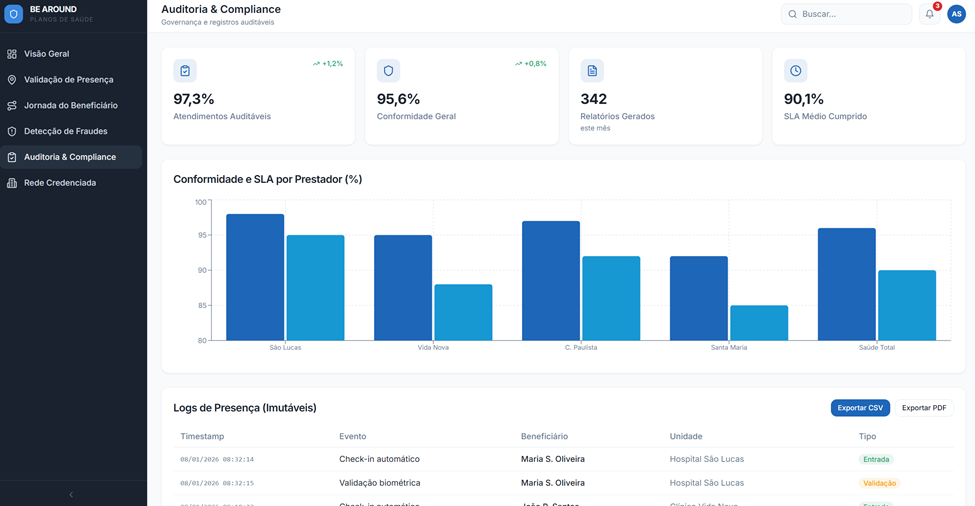Click Check-in automático event in first row

click(379, 459)
